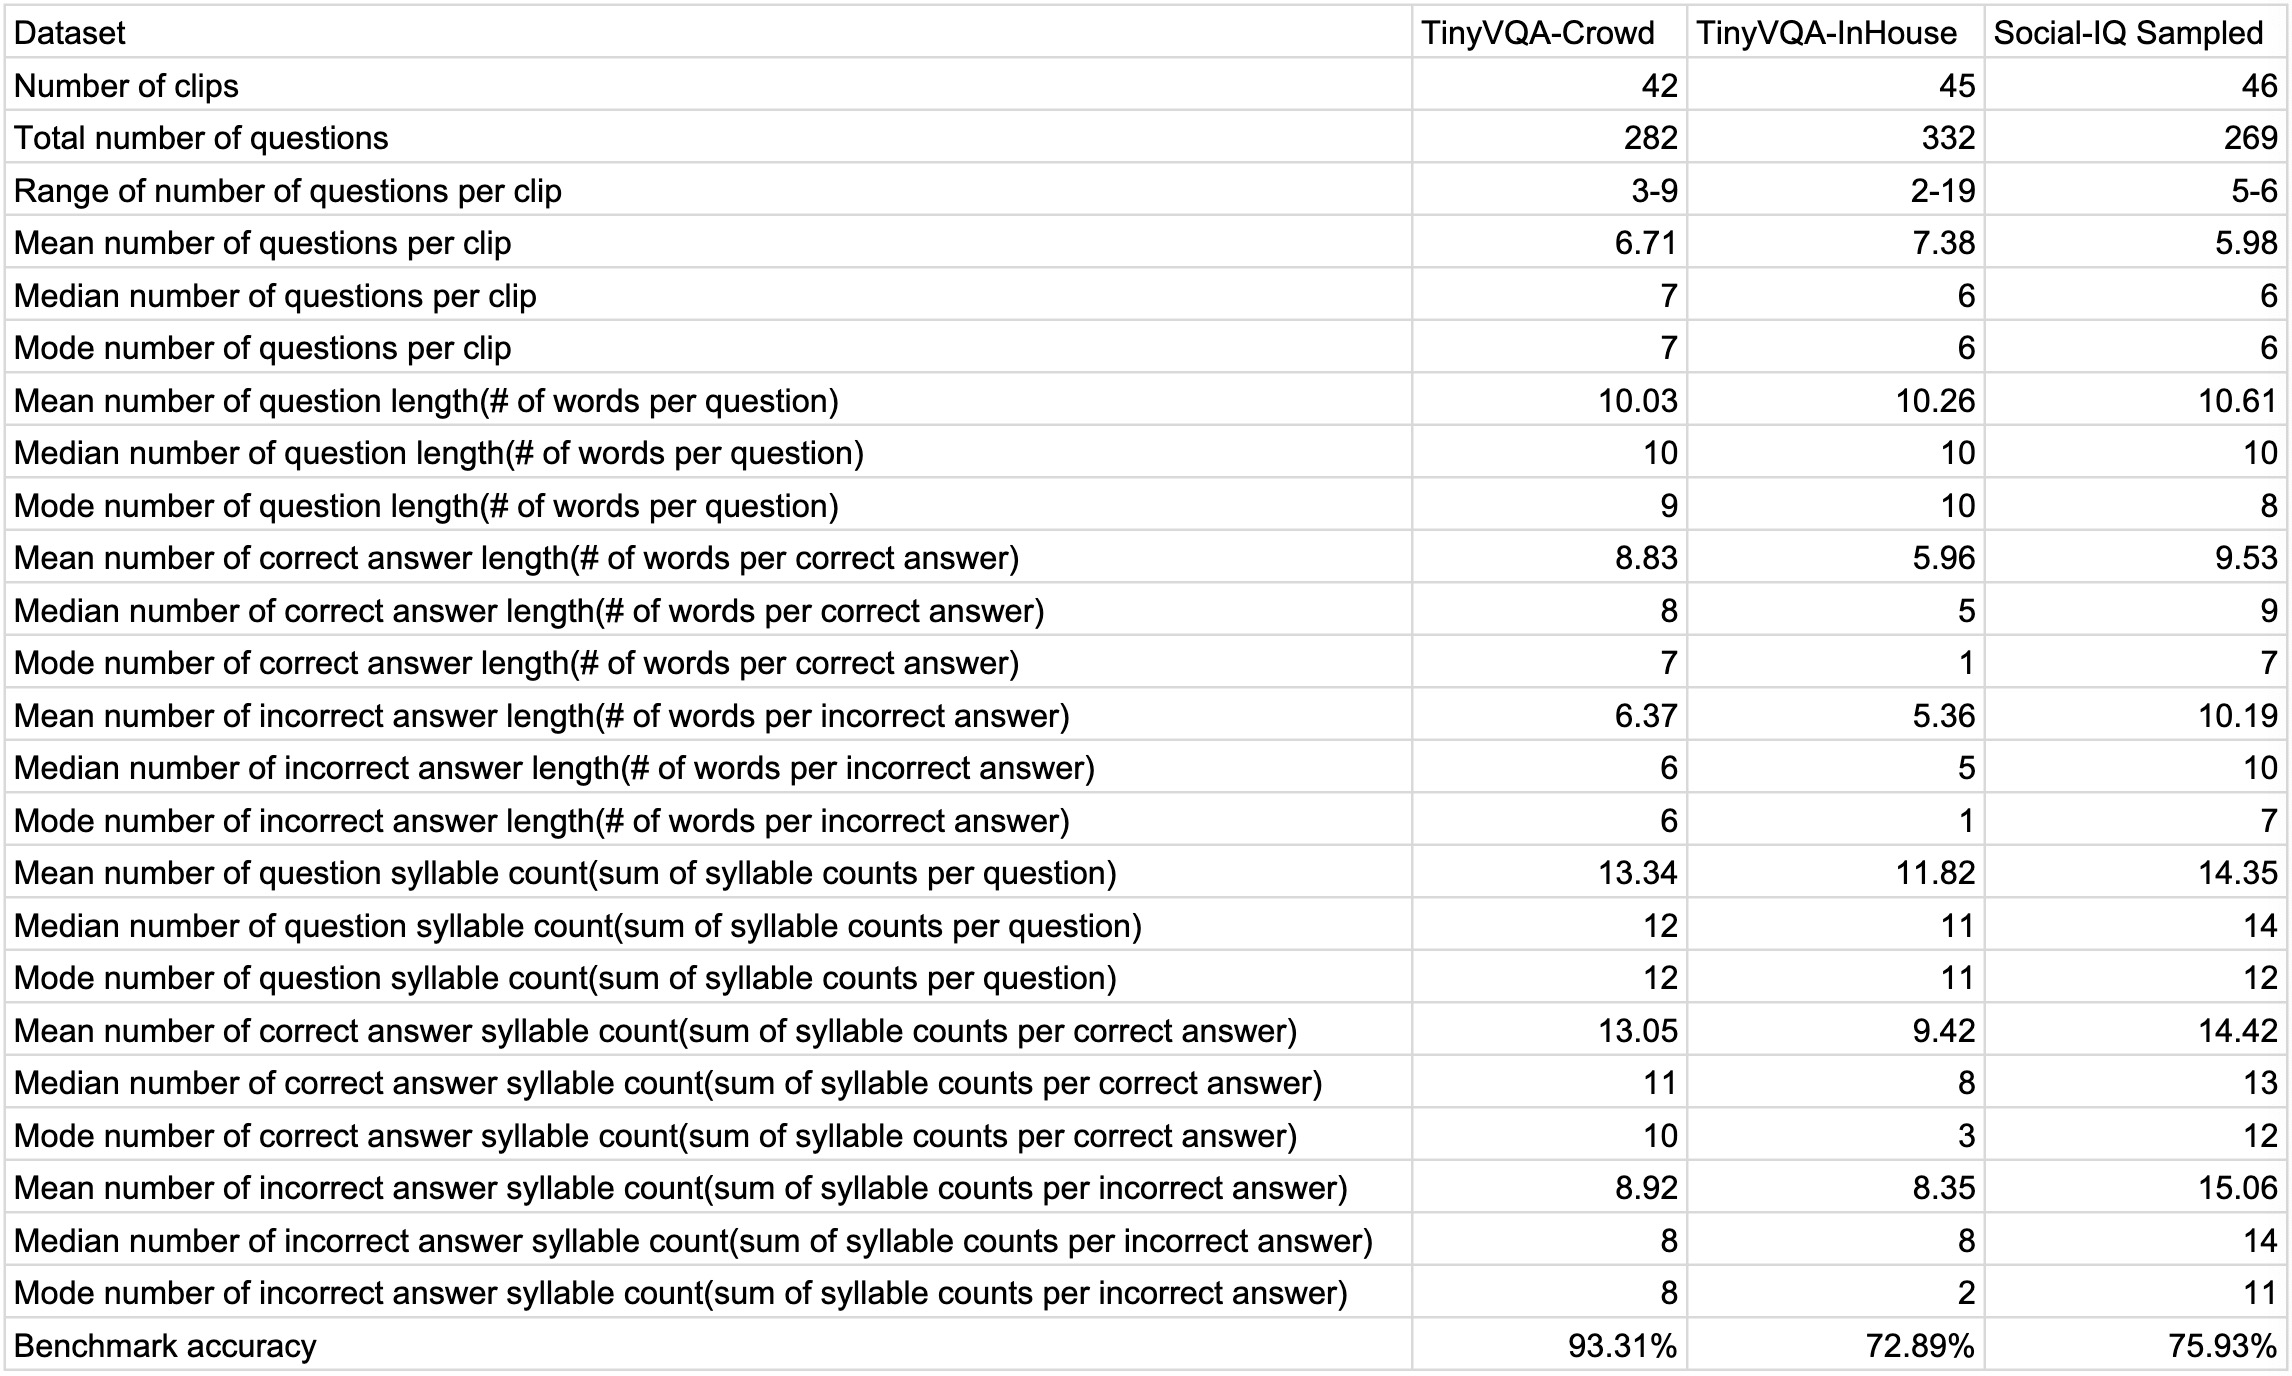Click the 72.89% benchmark accuracy cell
The width and height of the screenshot is (2292, 1376).
point(1836,1345)
